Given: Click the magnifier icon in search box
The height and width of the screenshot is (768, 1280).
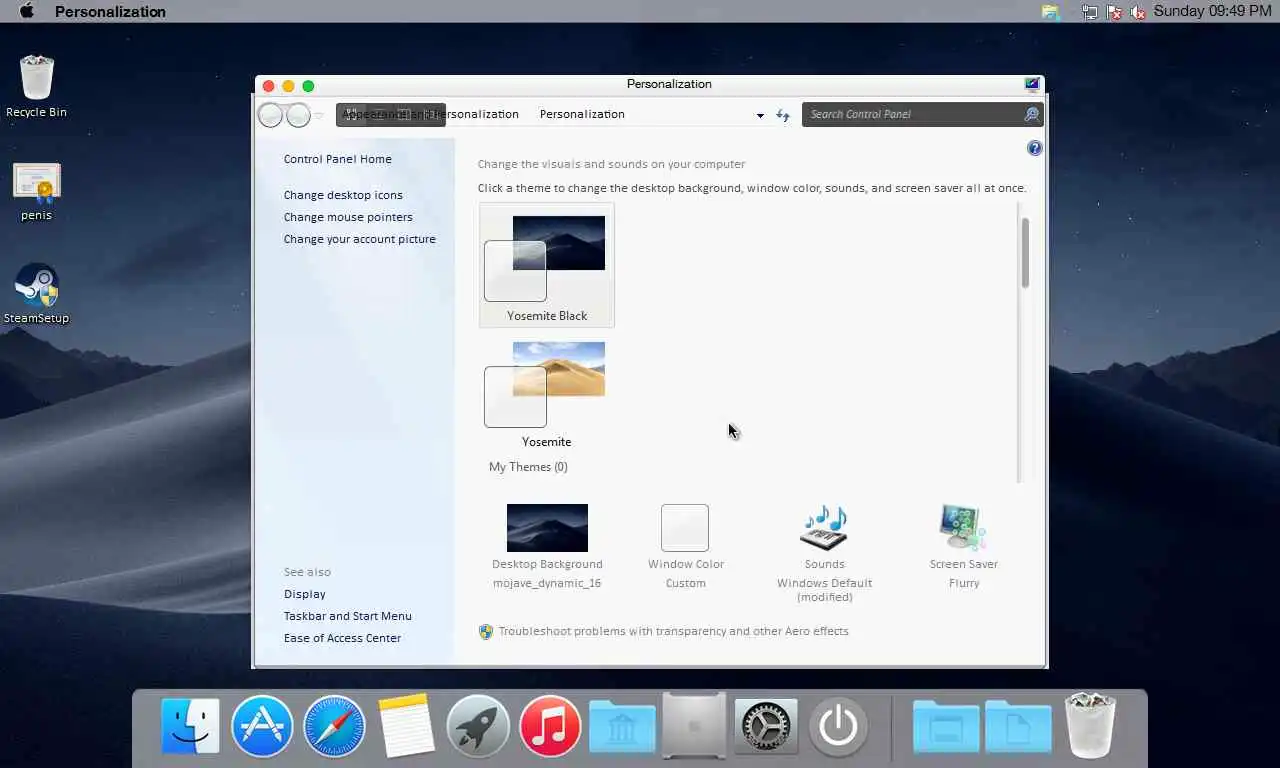Looking at the screenshot, I should coord(1031,114).
